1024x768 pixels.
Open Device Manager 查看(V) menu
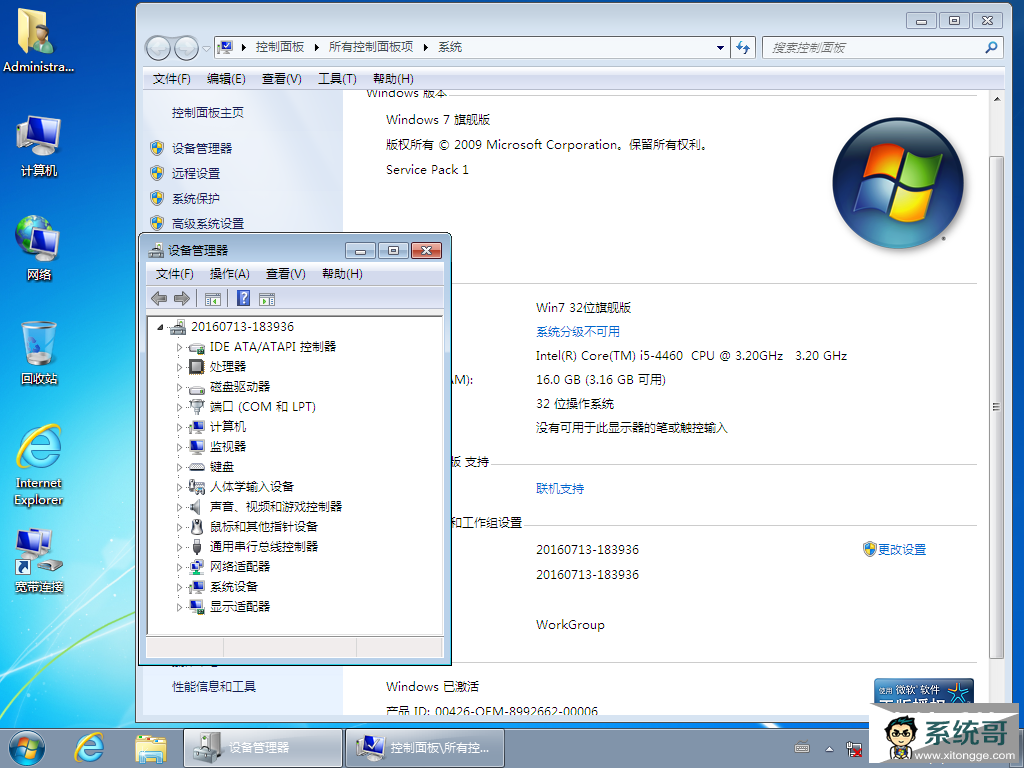click(285, 274)
